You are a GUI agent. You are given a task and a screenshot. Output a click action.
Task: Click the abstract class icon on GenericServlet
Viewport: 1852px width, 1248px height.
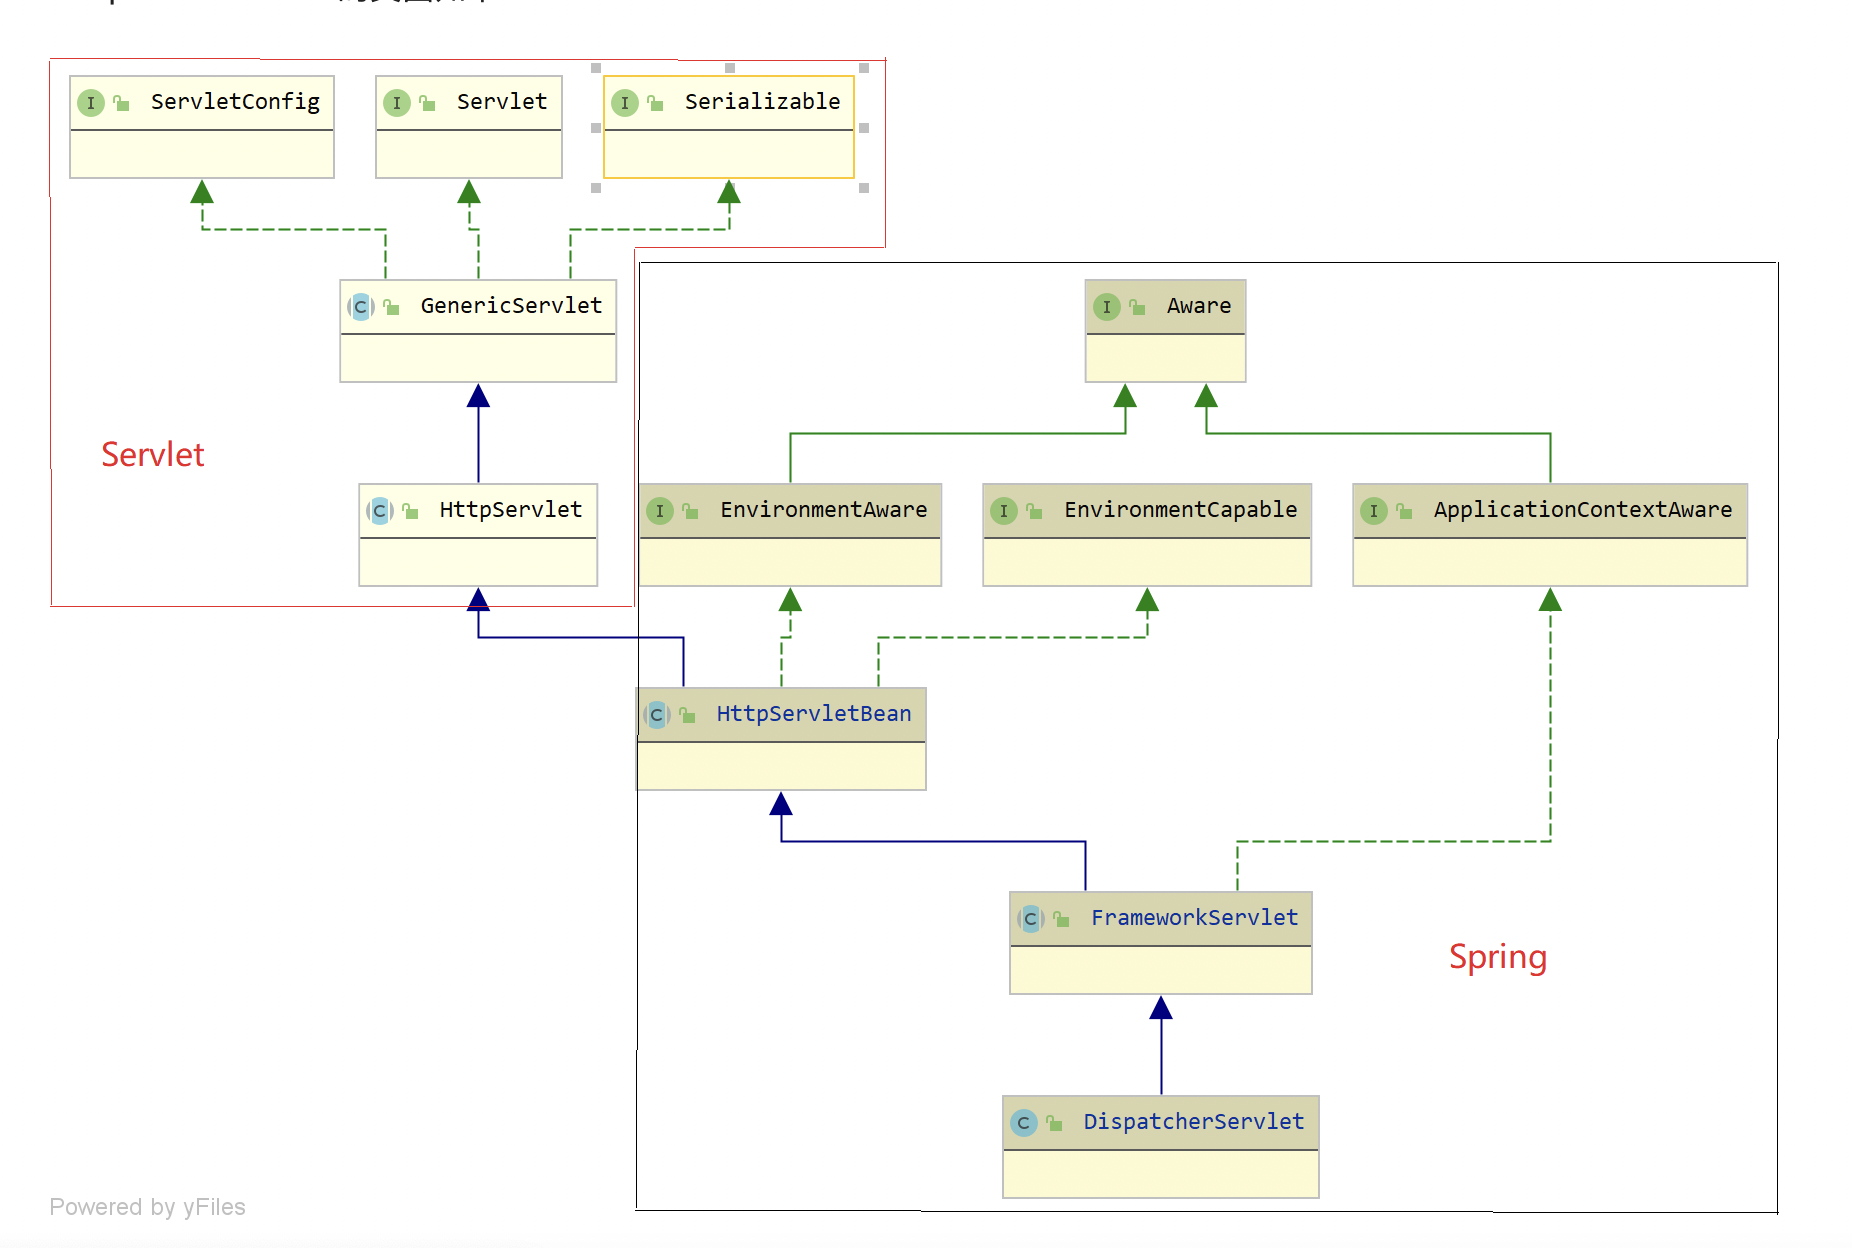click(x=361, y=307)
